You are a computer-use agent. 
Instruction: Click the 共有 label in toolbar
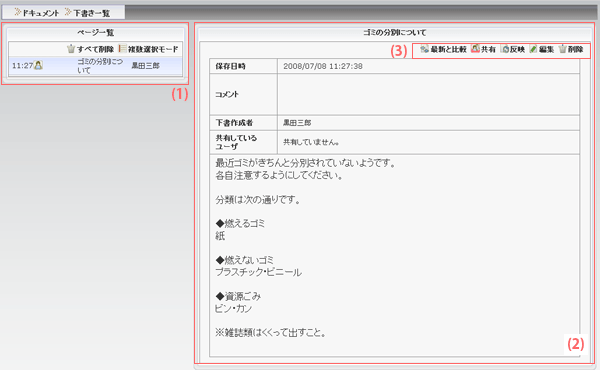pyautogui.click(x=488, y=49)
